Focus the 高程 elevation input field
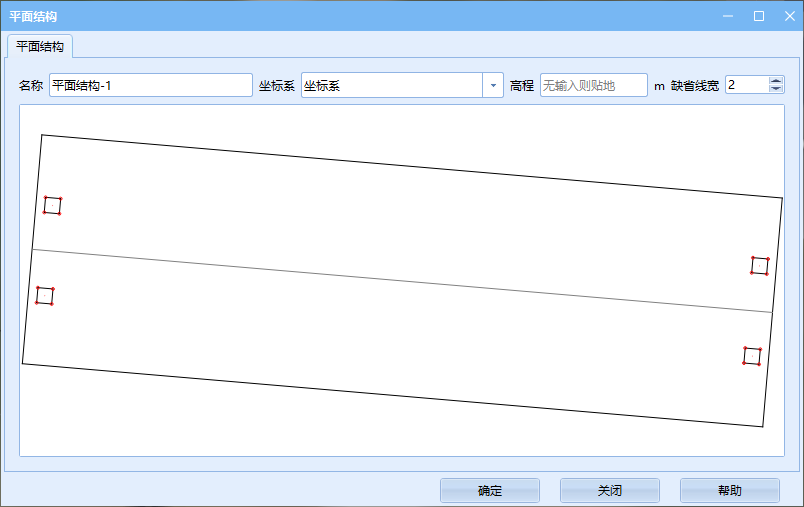The width and height of the screenshot is (804, 507). point(593,85)
